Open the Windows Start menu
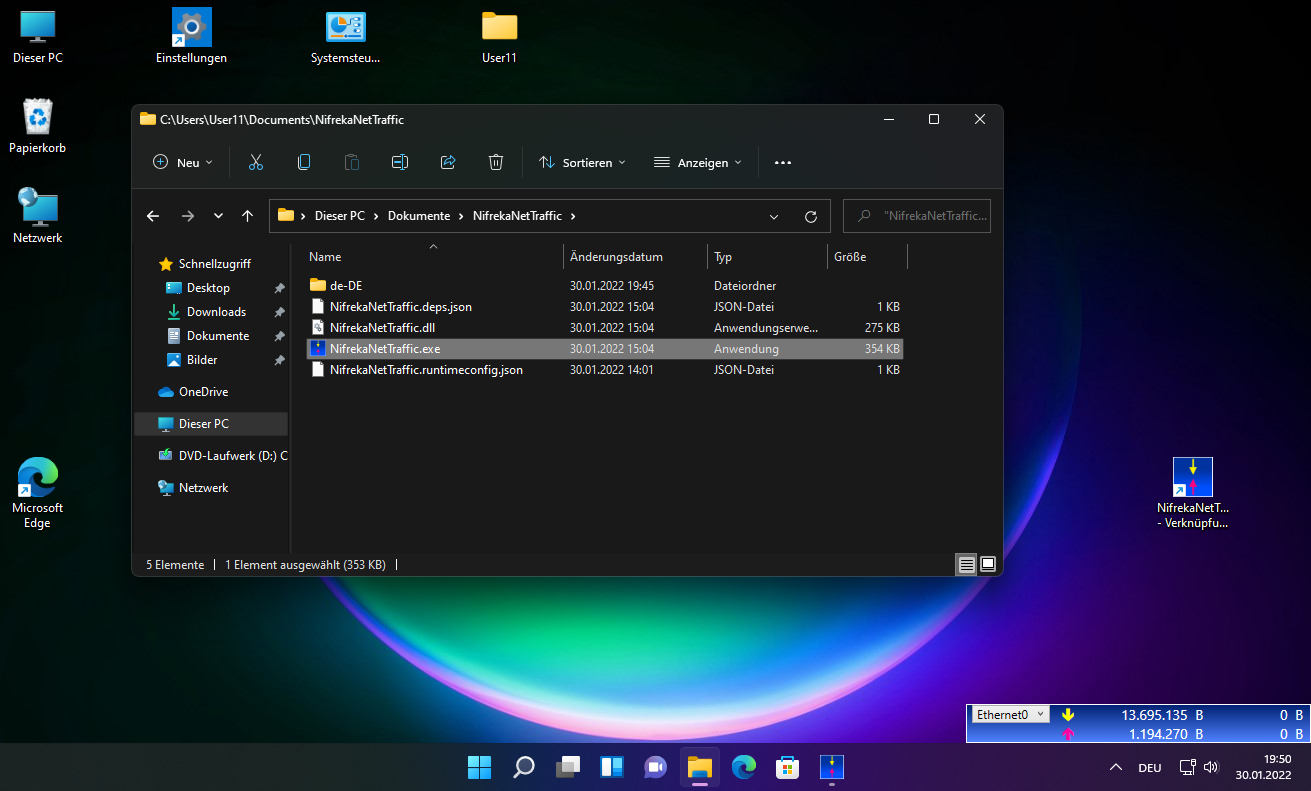Viewport: 1311px width, 791px height. click(x=480, y=767)
